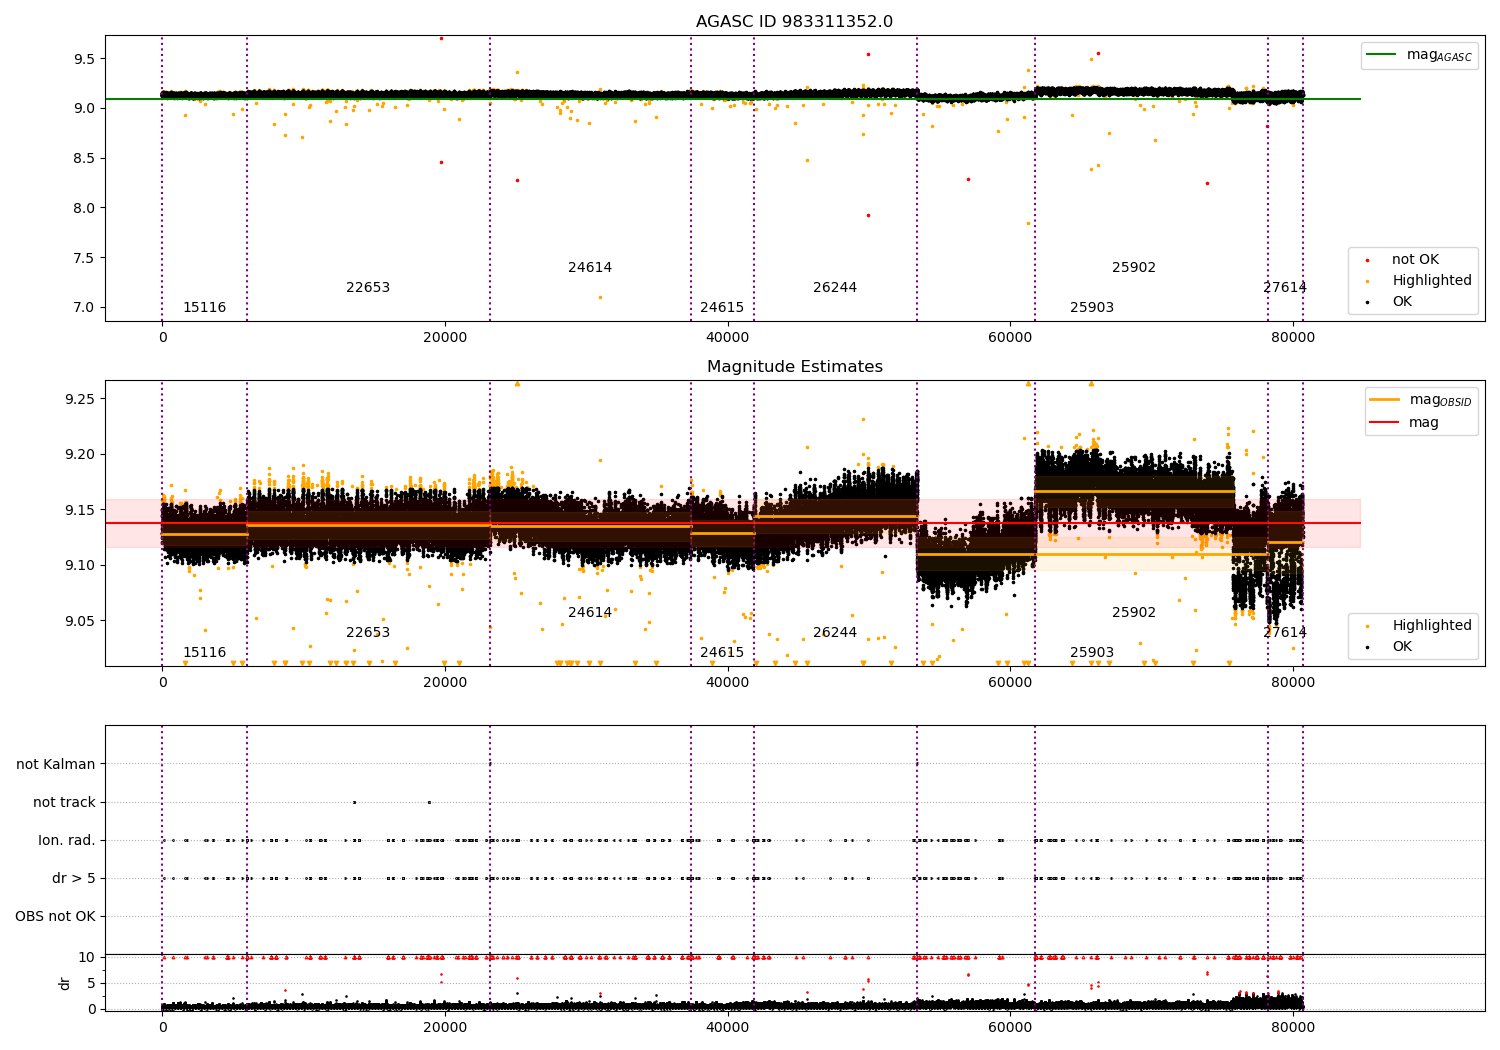Screen dimensions: 1500x1050
Task: Click the 9.15 y-tick label
Action: (x=80, y=510)
